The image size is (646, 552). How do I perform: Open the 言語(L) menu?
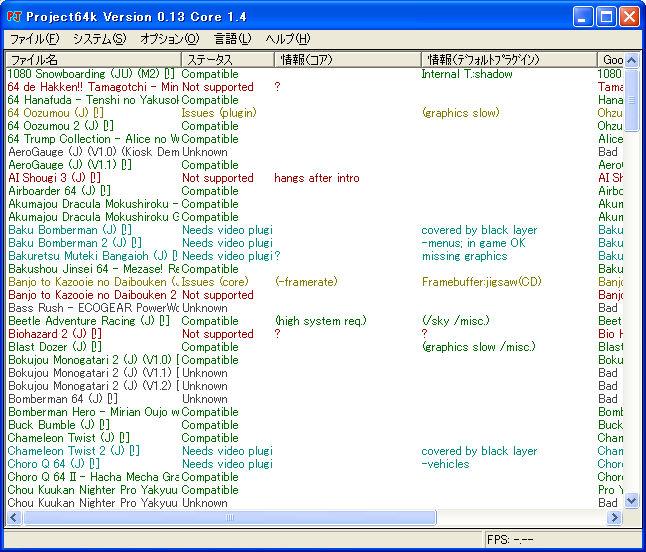[232, 39]
